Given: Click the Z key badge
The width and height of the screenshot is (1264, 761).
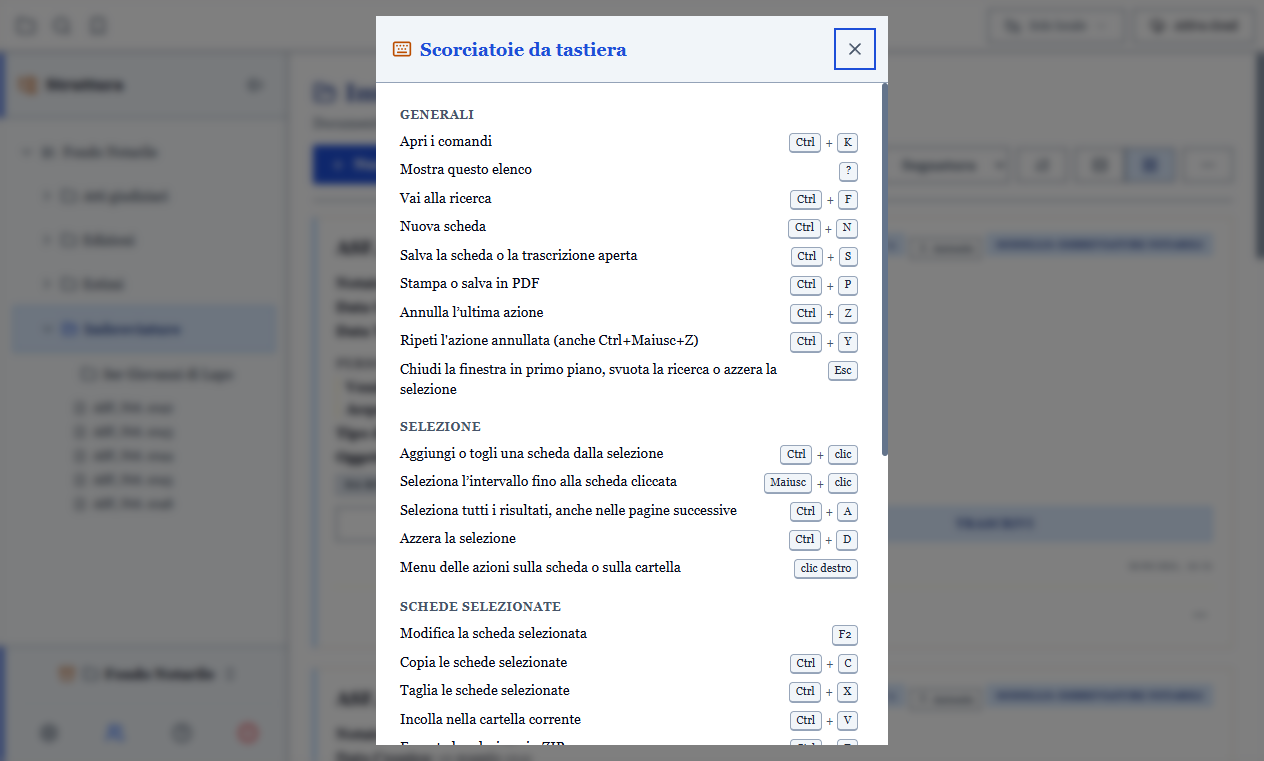Looking at the screenshot, I should tap(848, 314).
